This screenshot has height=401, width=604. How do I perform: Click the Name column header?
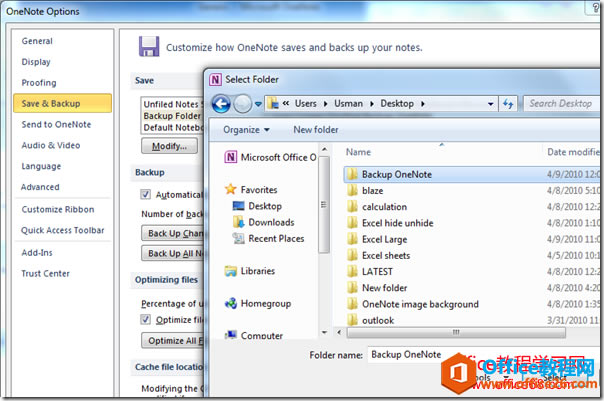pos(358,152)
